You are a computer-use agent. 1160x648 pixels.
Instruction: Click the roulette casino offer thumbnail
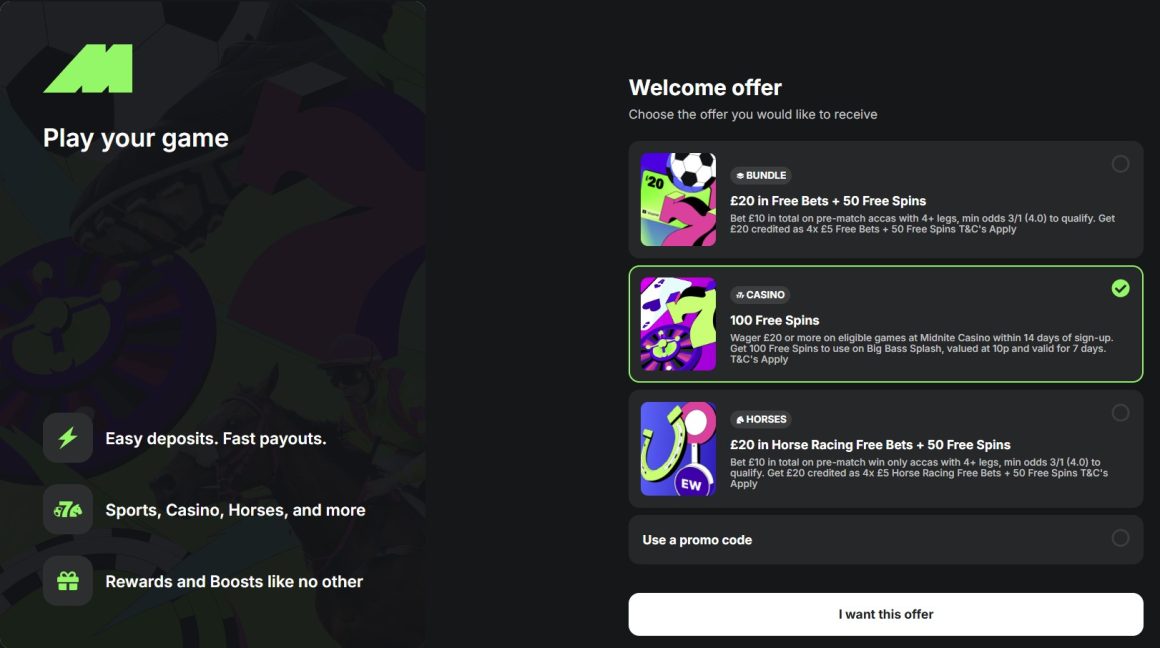(x=678, y=324)
